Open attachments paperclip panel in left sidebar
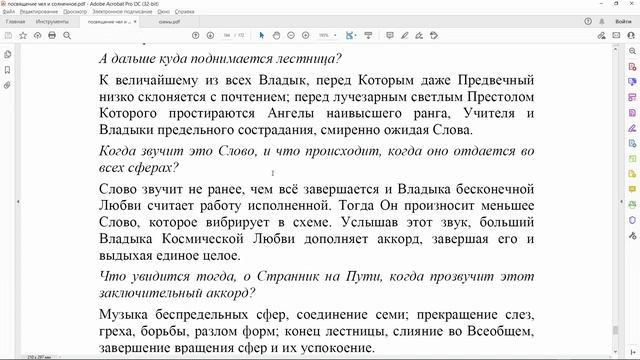The height and width of the screenshot is (360, 640). (x=7, y=85)
